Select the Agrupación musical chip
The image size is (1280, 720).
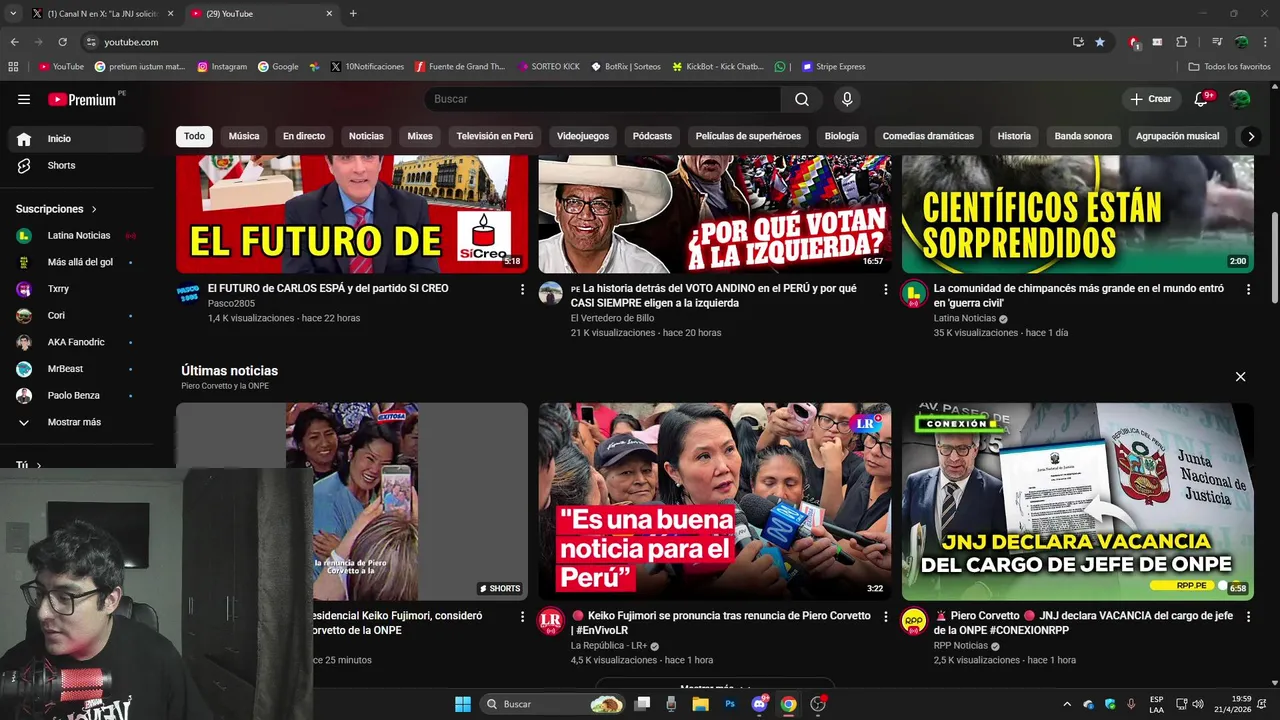pyautogui.click(x=1177, y=136)
